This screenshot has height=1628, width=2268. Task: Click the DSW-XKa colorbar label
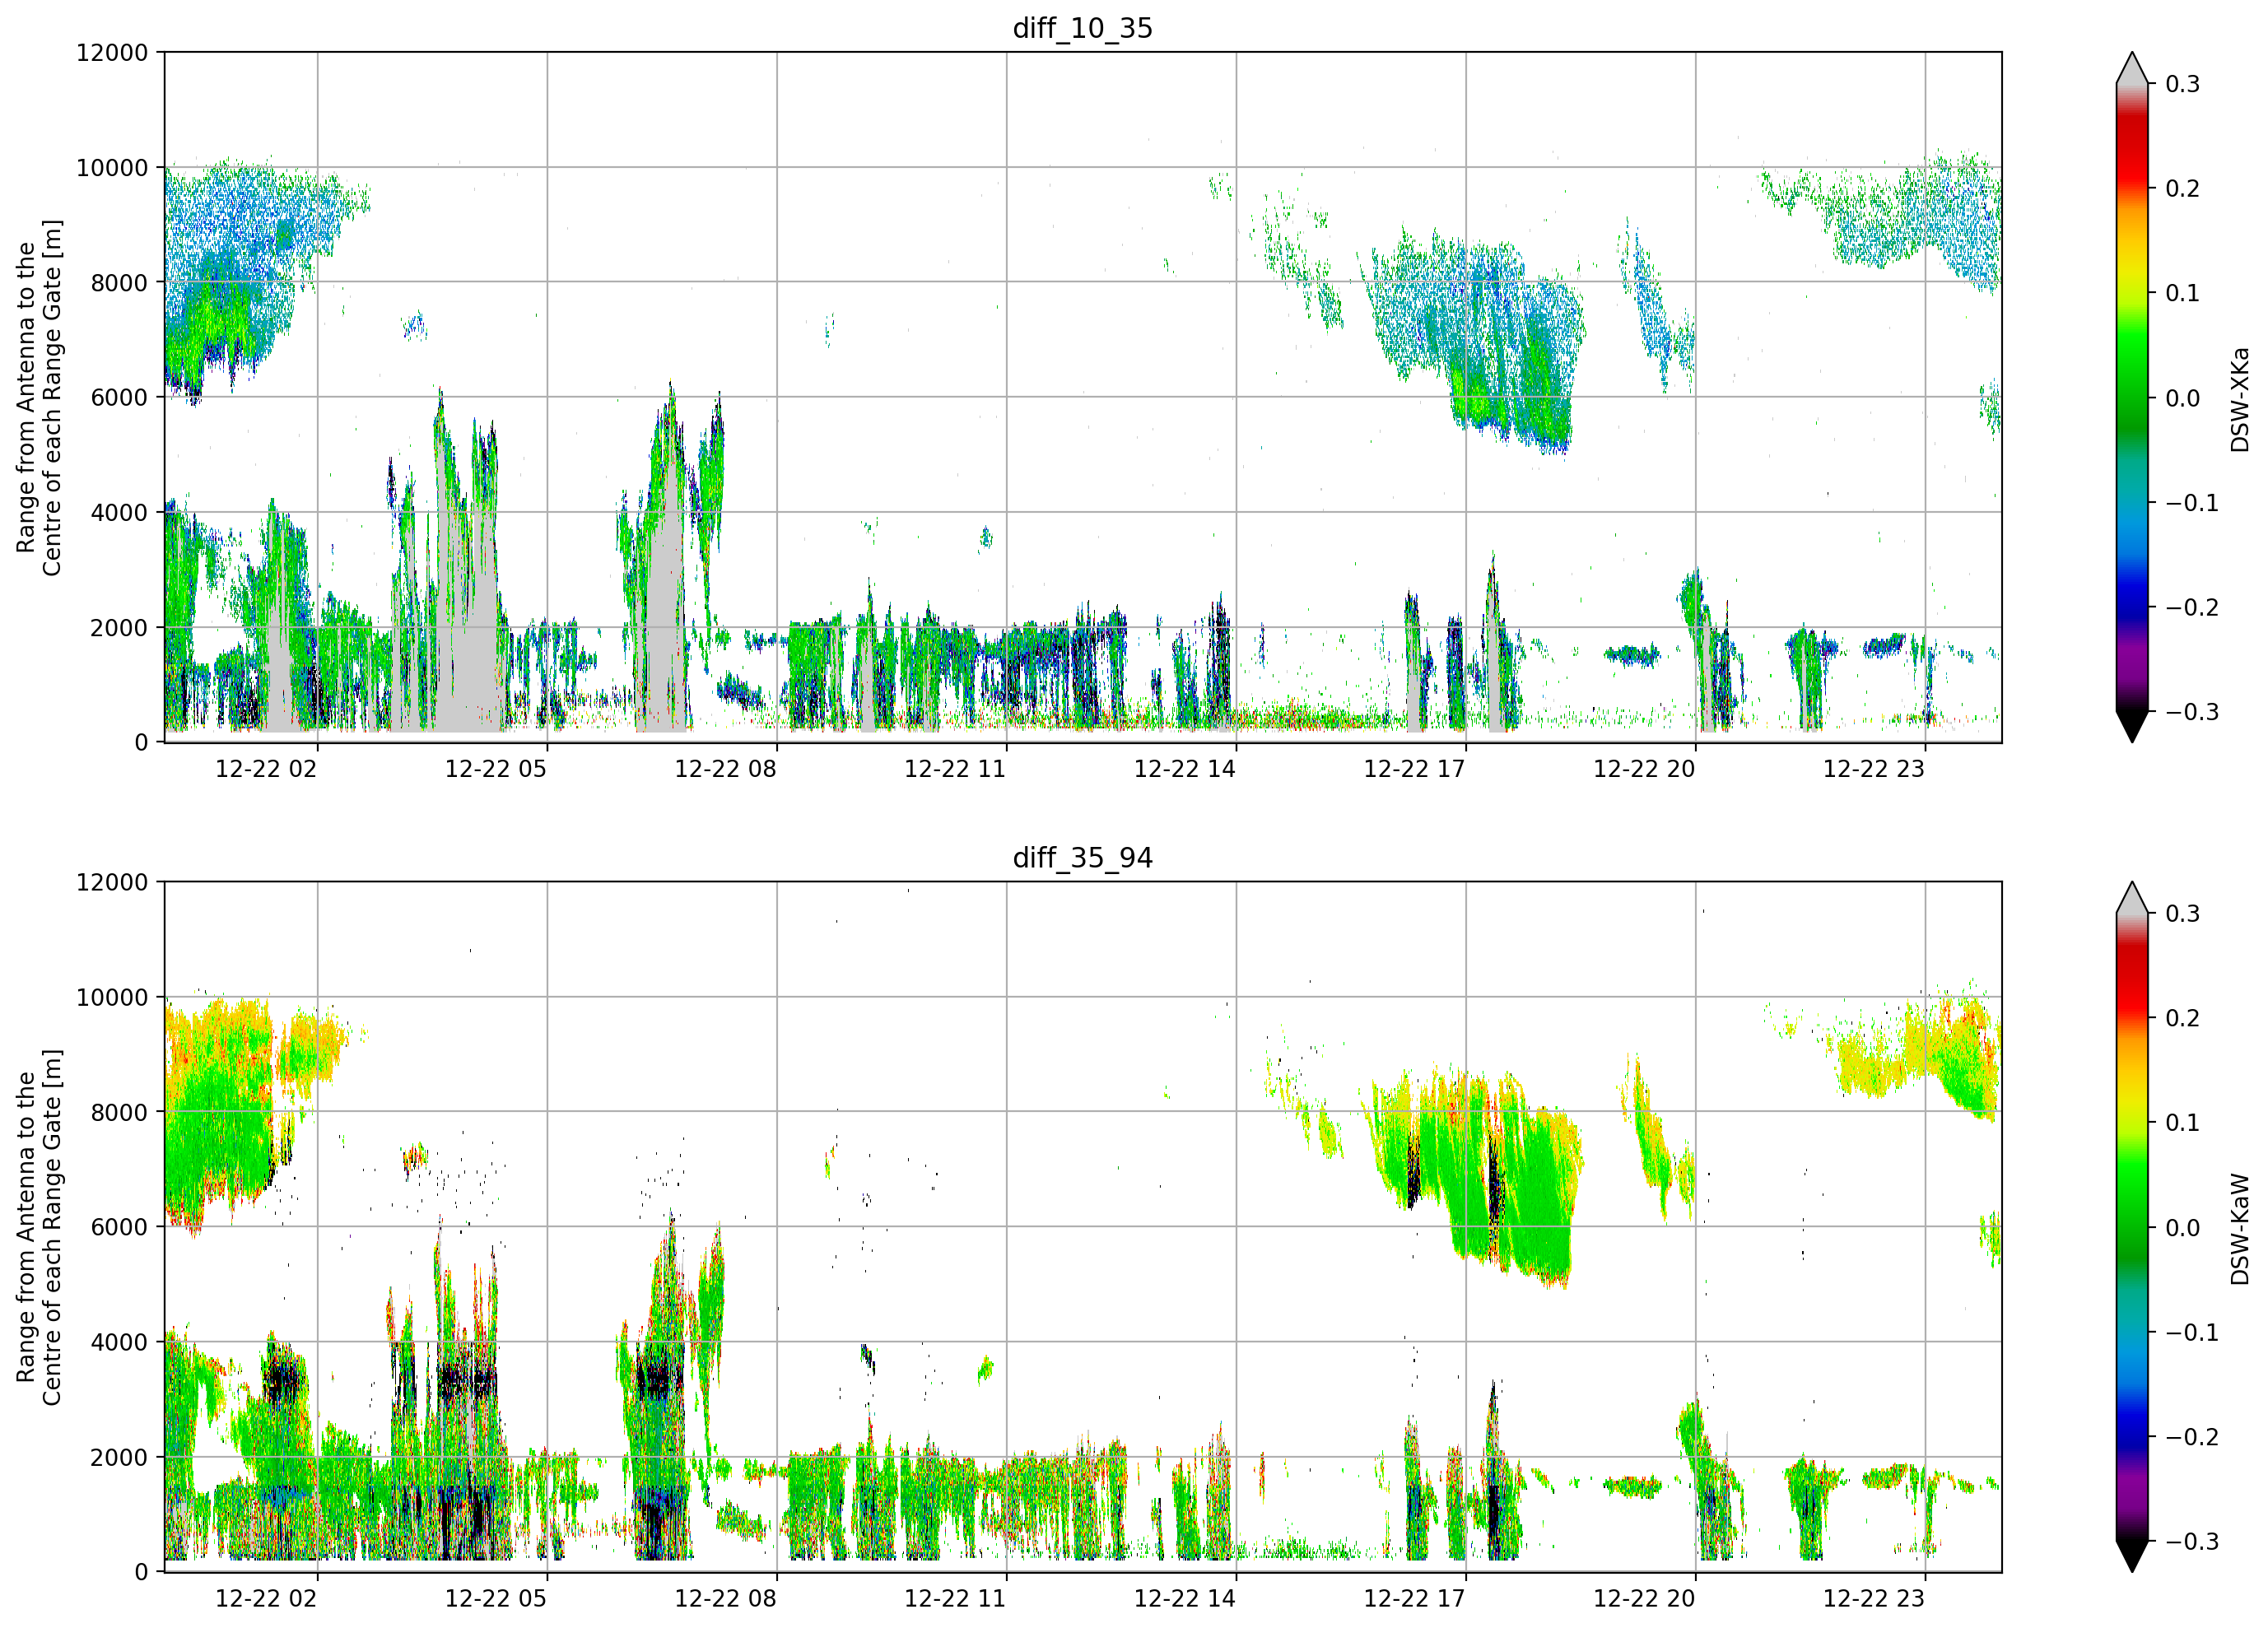click(x=2239, y=399)
